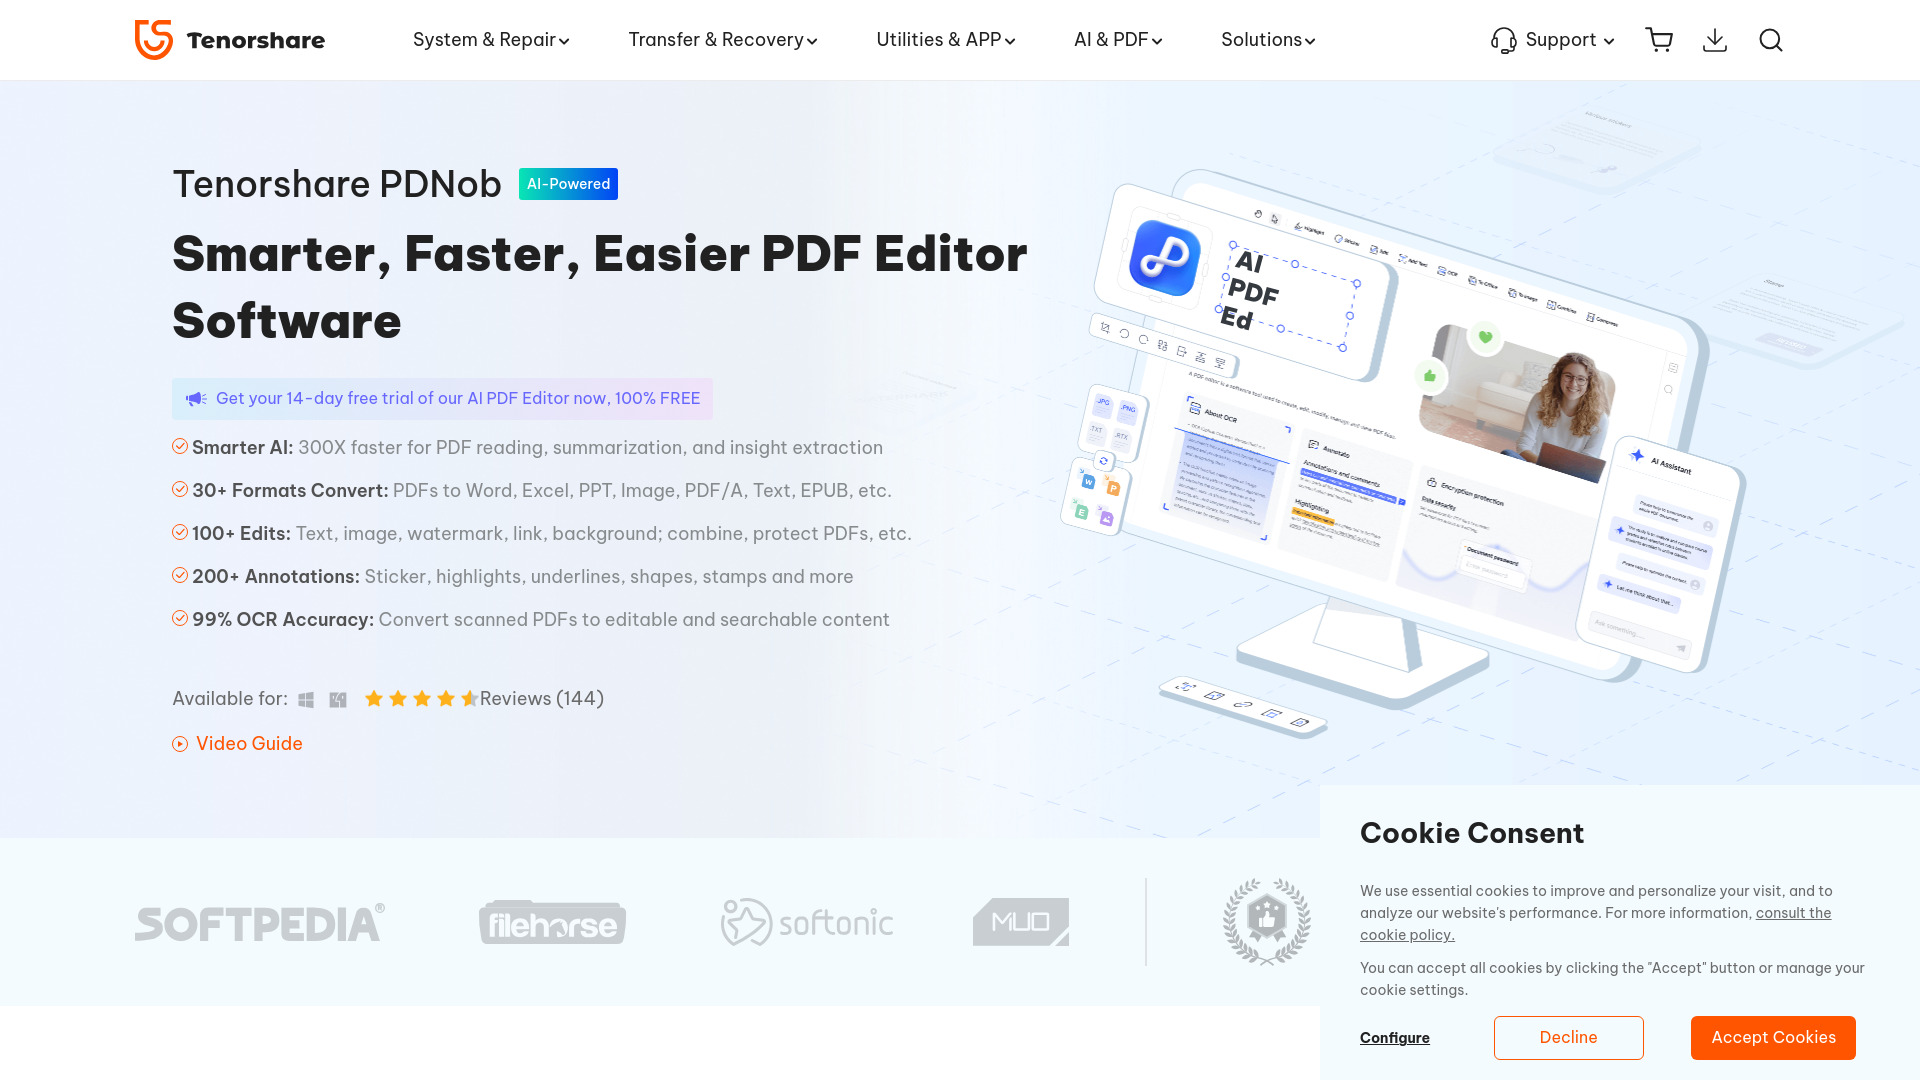Click the Tenorshare logo icon

tap(153, 40)
